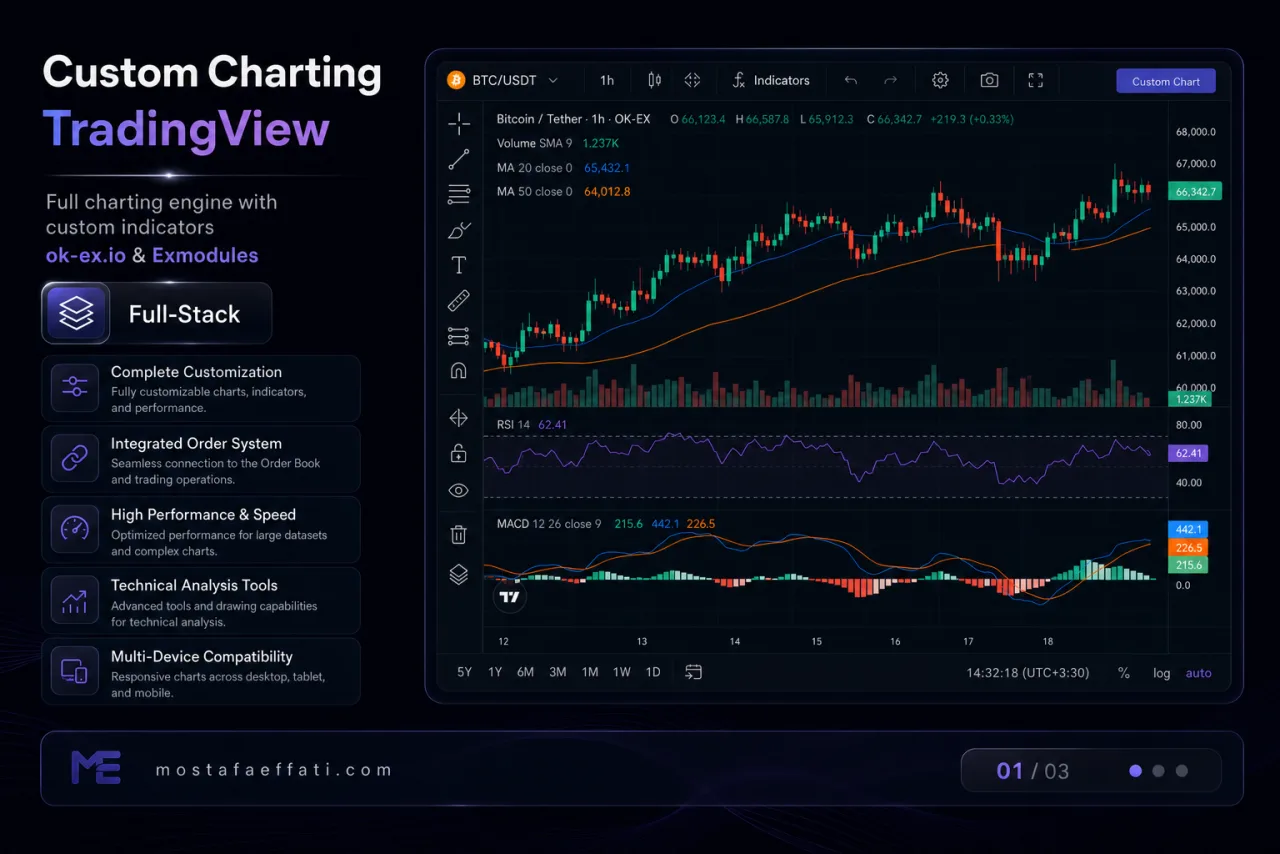Viewport: 1280px width, 854px height.
Task: Select the 1D date range
Action: (x=653, y=672)
